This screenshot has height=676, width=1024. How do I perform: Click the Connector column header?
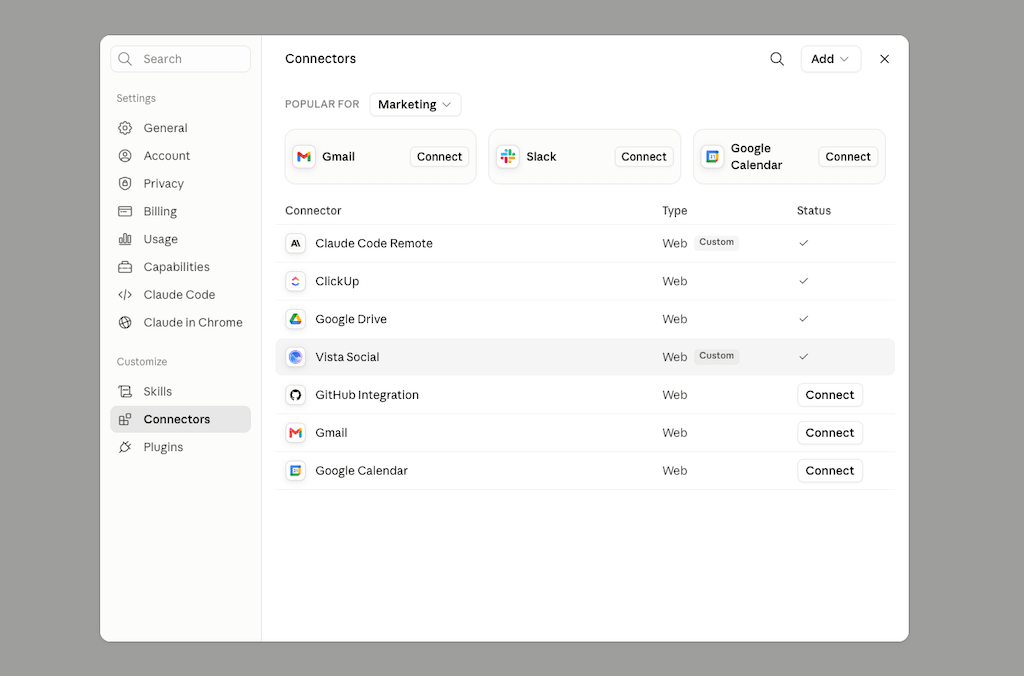click(313, 211)
